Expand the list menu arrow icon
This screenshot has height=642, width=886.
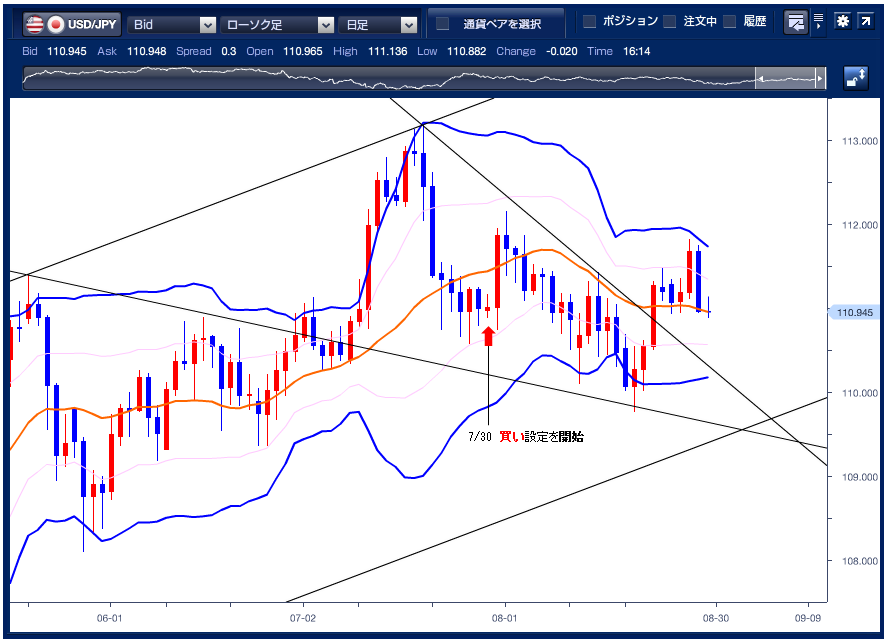(x=818, y=22)
